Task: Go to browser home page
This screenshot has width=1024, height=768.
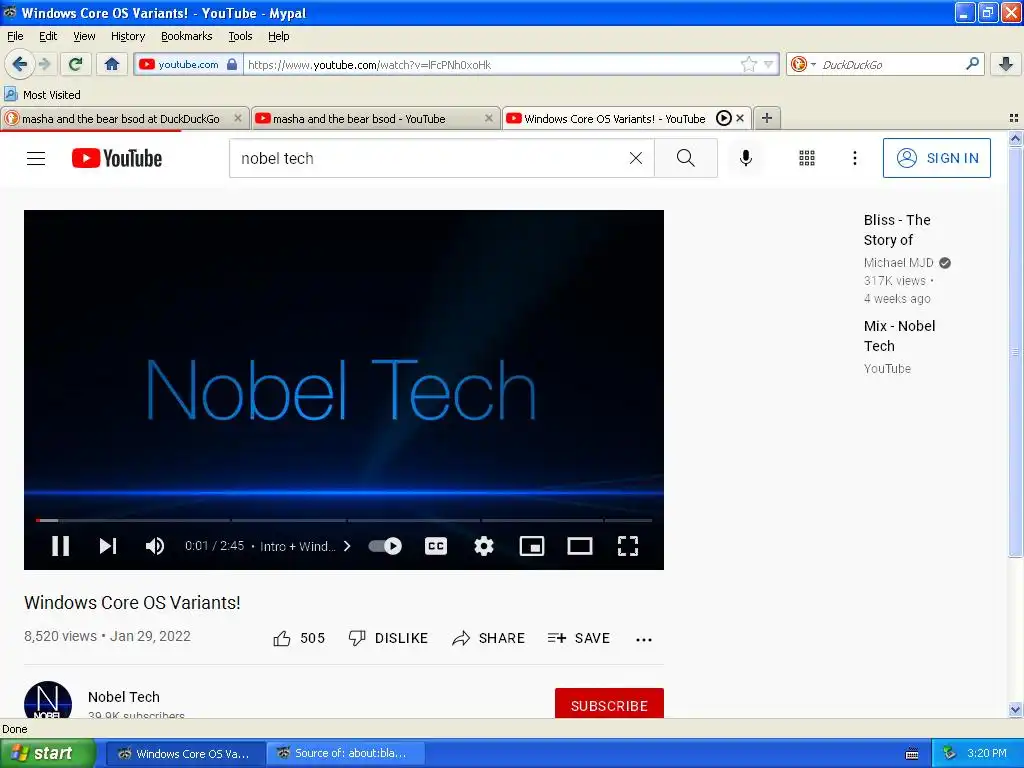Action: [112, 64]
